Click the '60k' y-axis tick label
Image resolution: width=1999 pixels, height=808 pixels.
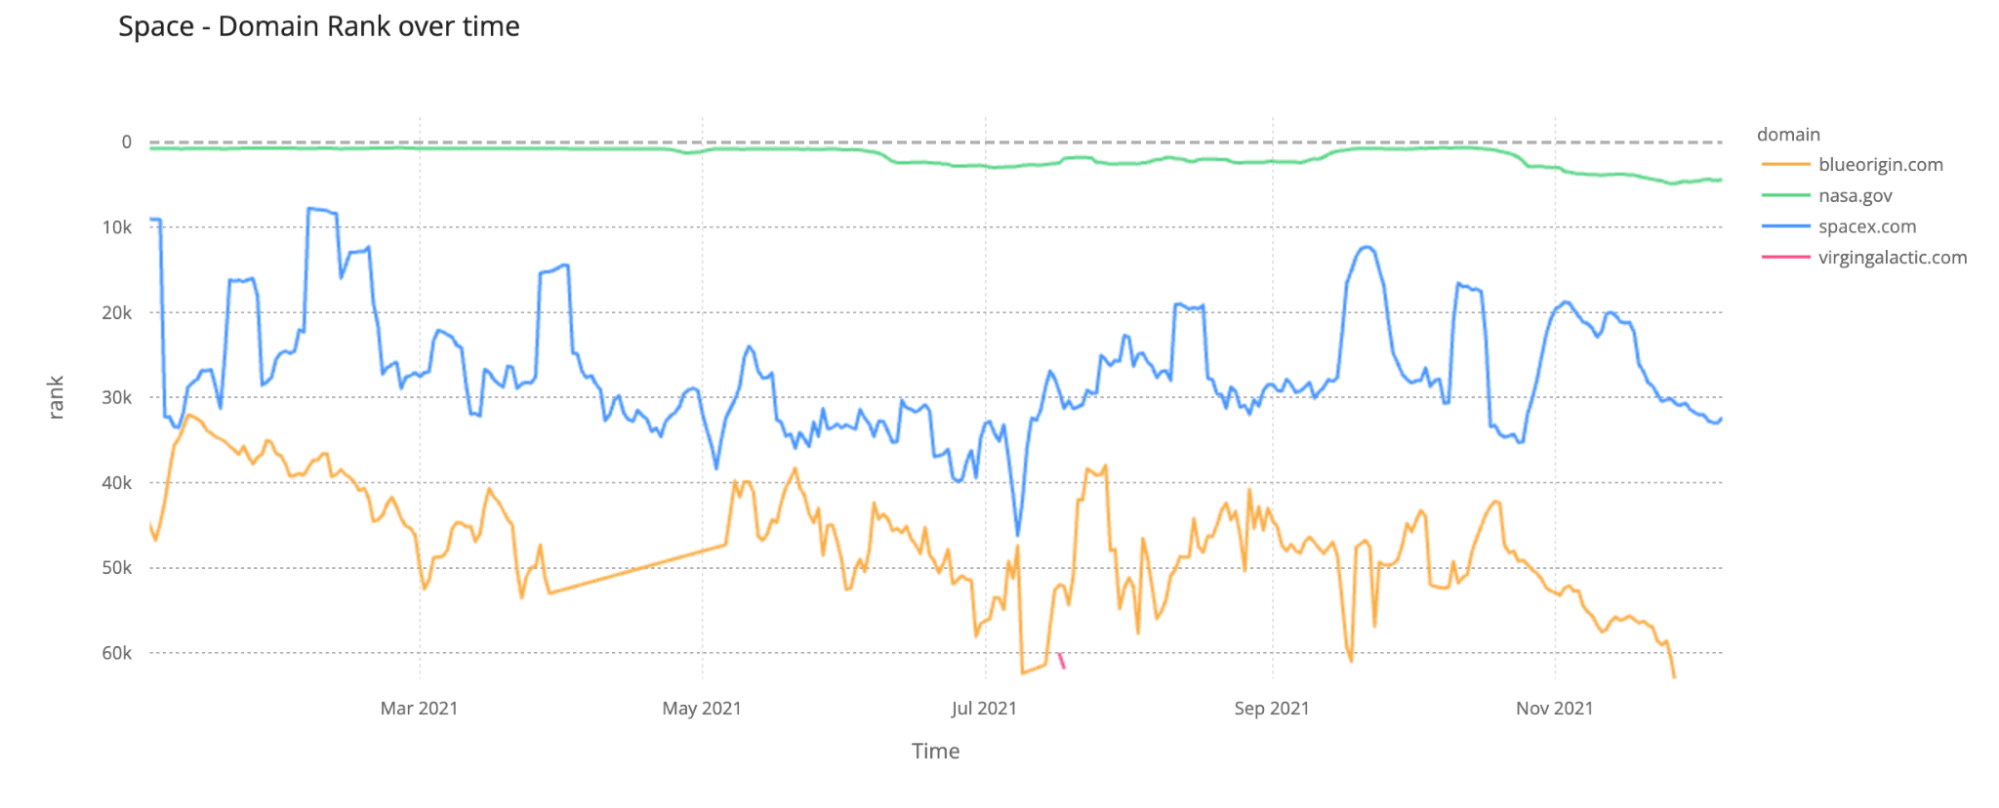pyautogui.click(x=117, y=653)
